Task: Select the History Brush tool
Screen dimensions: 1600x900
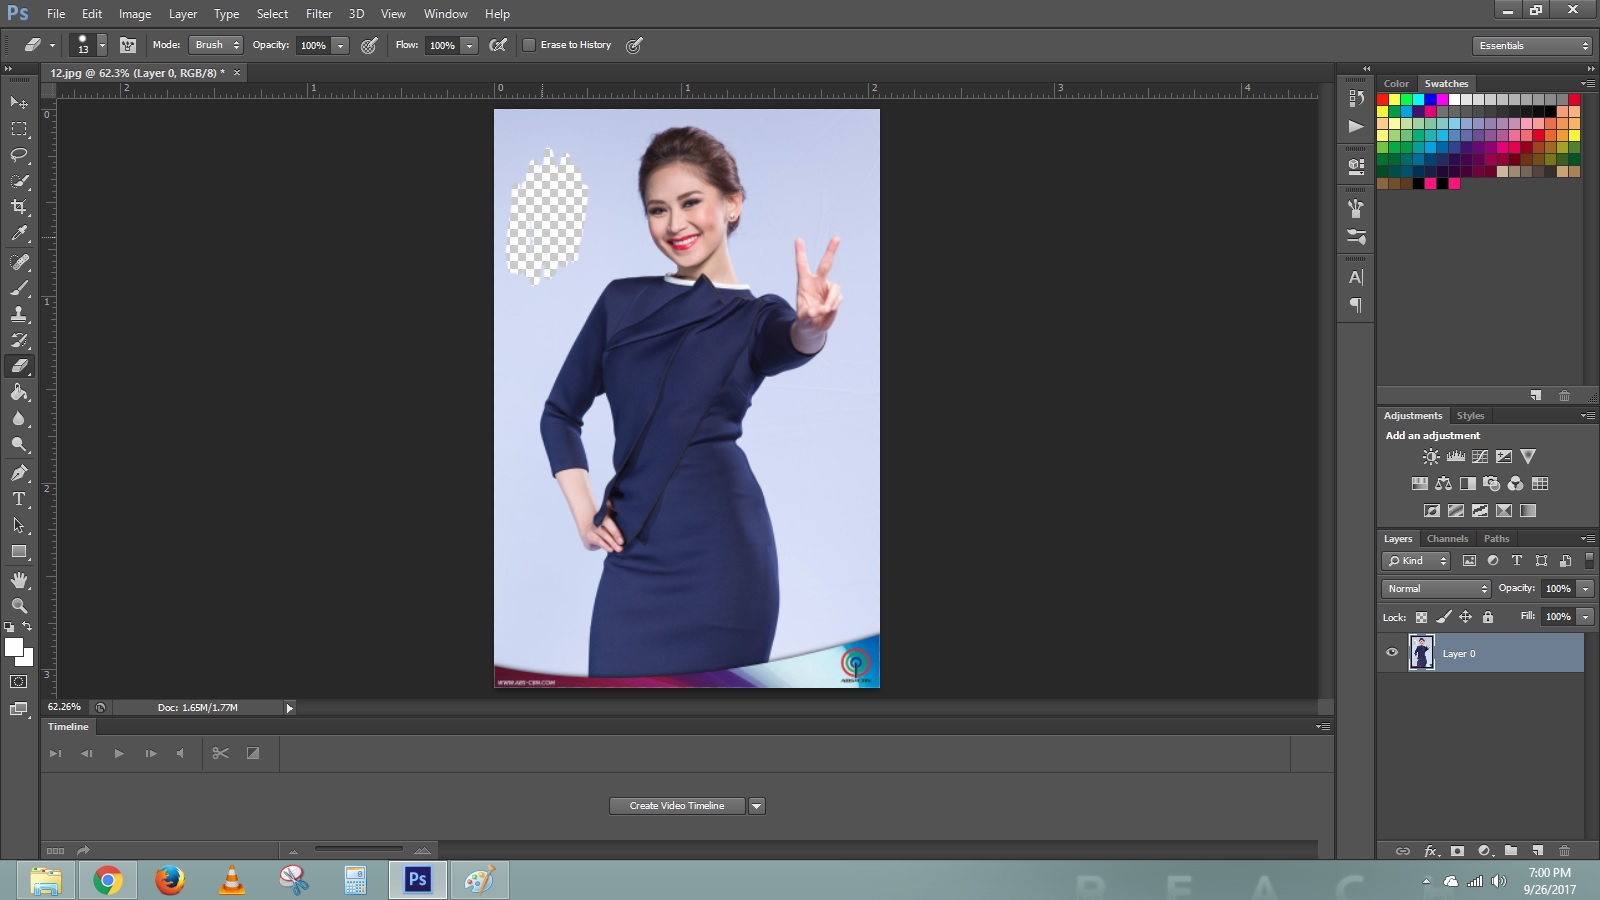Action: tap(19, 340)
